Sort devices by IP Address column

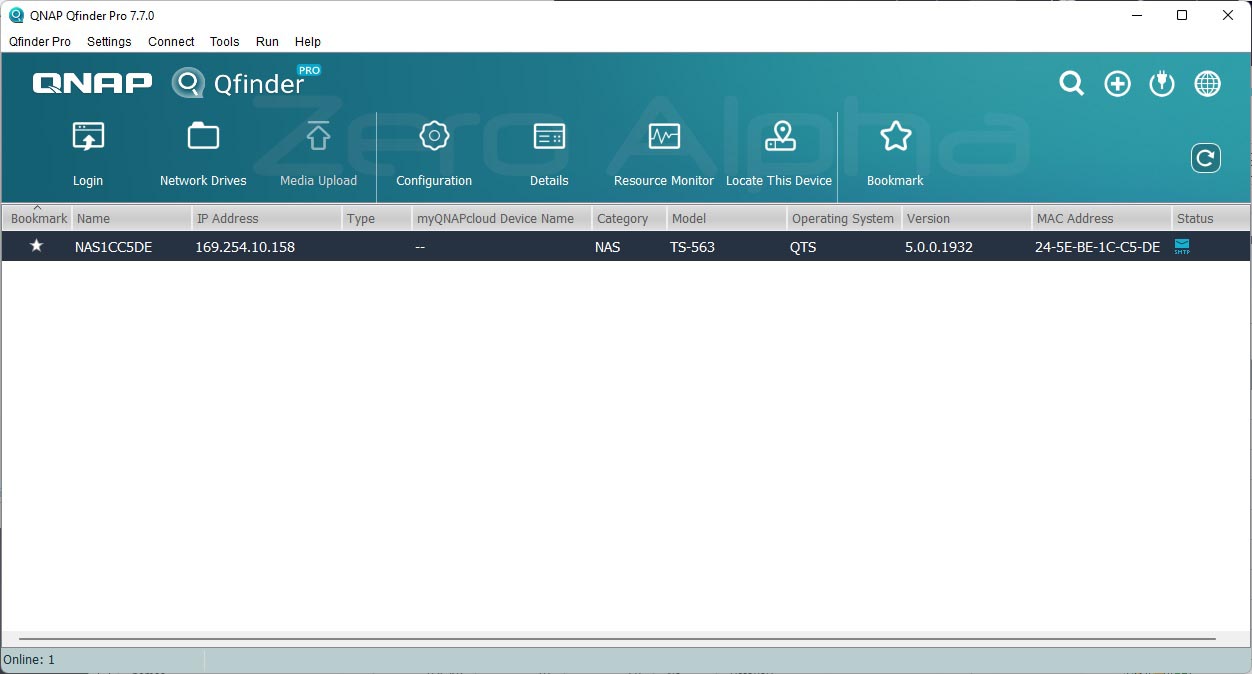[x=228, y=218]
